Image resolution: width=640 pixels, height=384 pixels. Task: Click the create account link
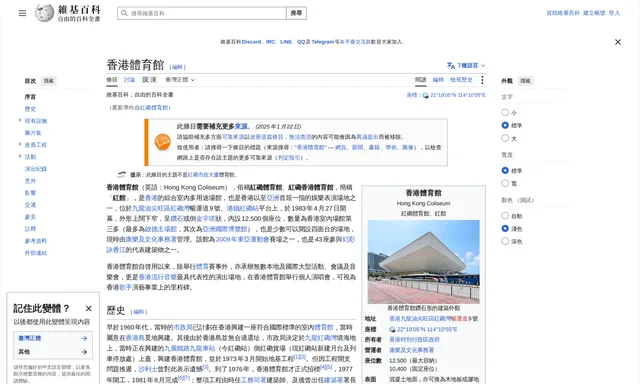594,13
